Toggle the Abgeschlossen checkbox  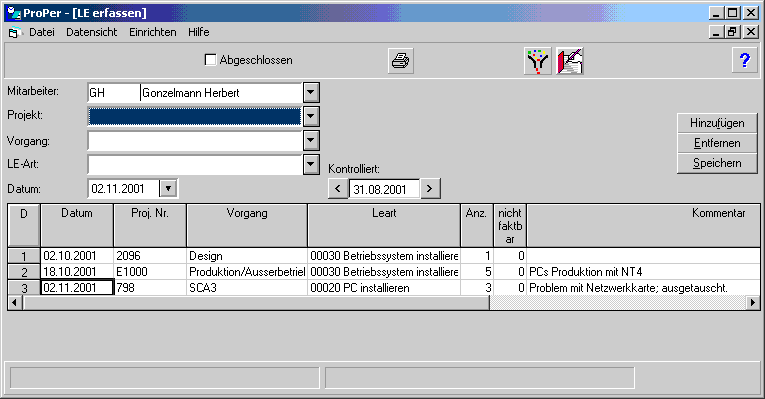tap(210, 60)
